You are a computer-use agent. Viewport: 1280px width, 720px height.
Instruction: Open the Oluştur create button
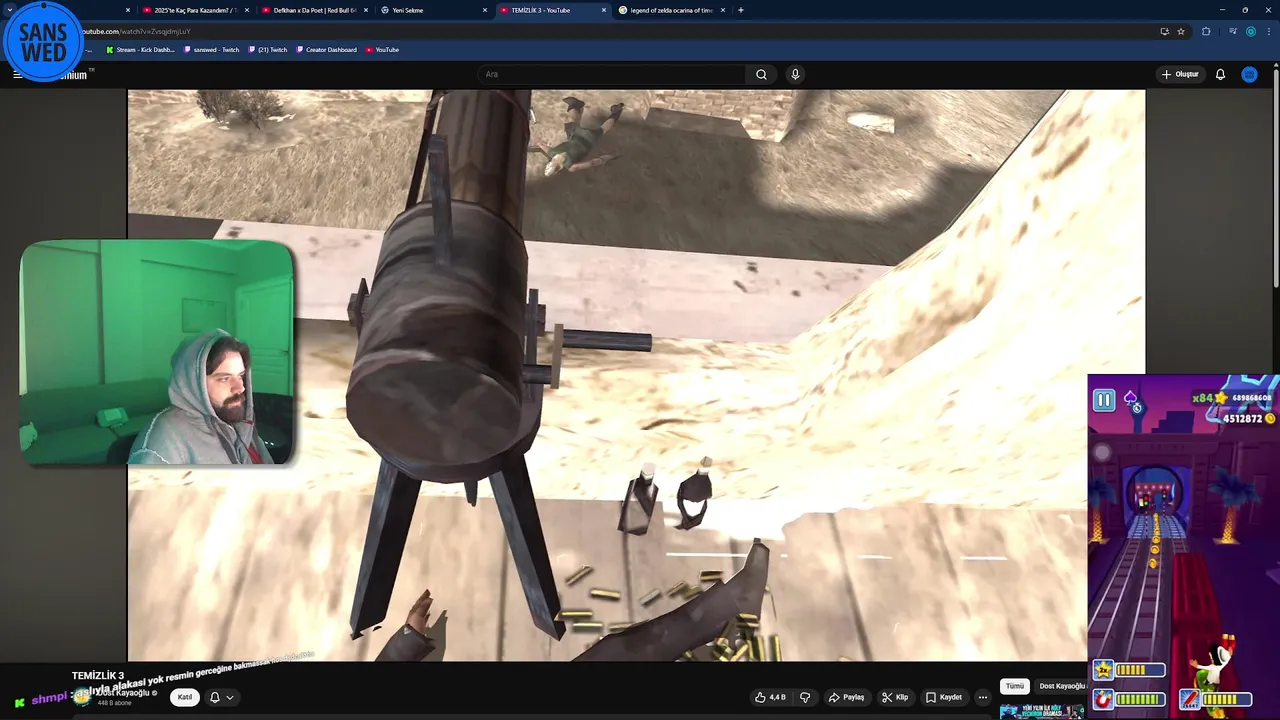[1180, 74]
